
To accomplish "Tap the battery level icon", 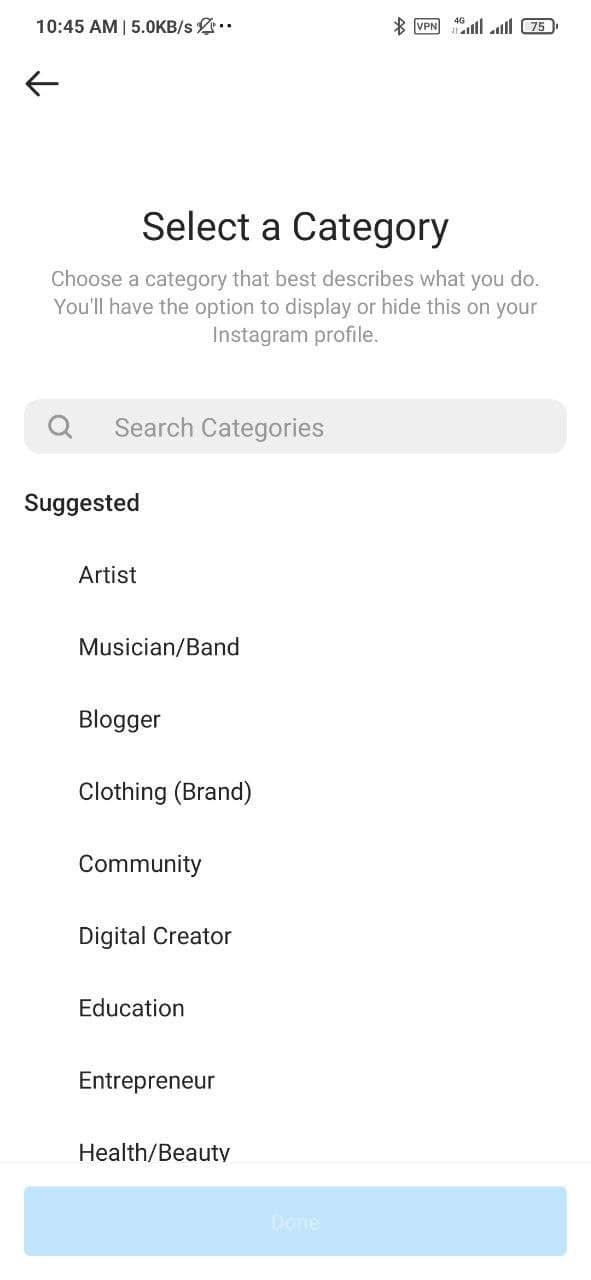I will coord(540,27).
